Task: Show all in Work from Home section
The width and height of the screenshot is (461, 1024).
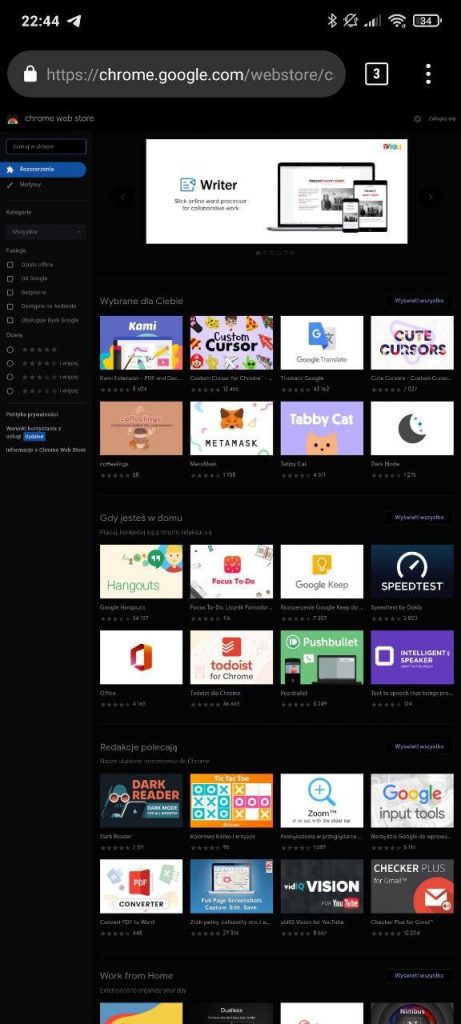Action: 419,975
